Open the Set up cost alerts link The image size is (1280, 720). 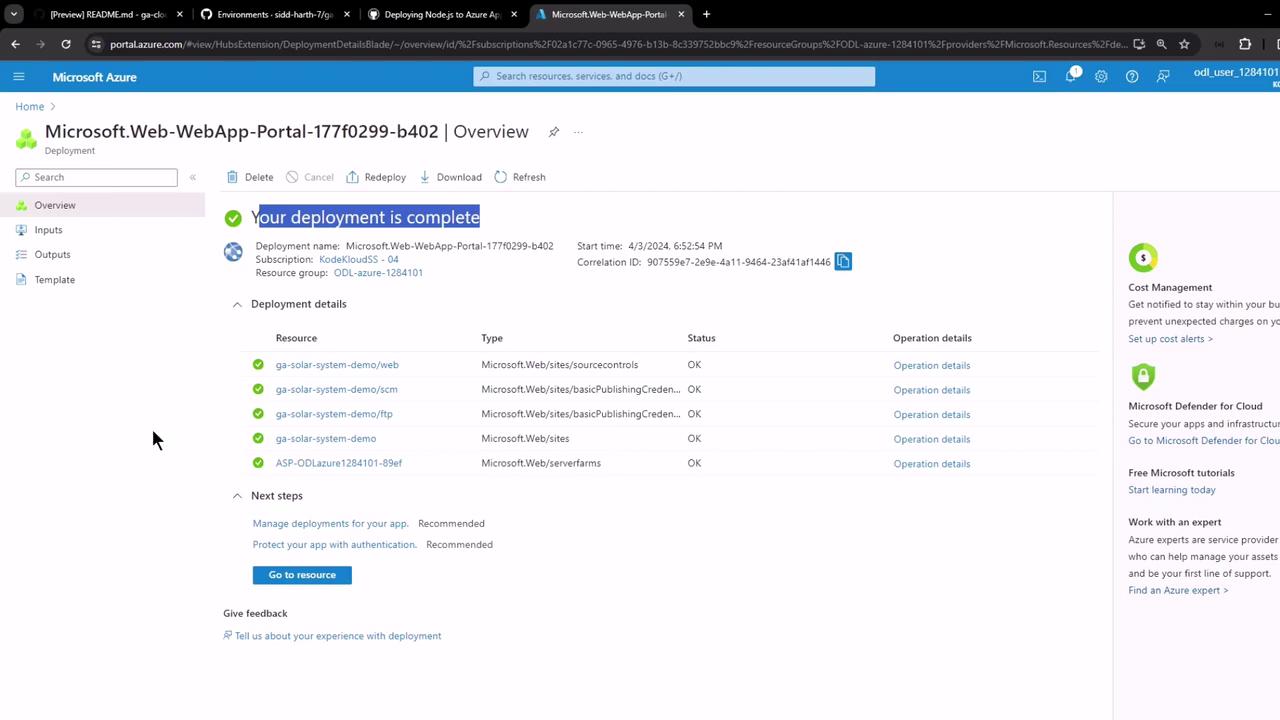point(1171,339)
